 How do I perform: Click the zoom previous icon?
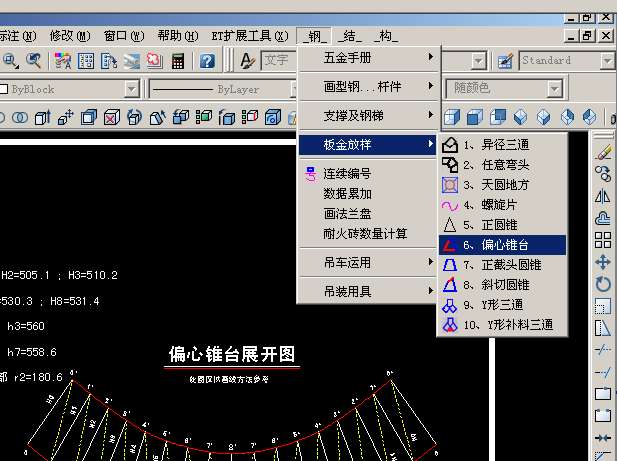(34, 61)
